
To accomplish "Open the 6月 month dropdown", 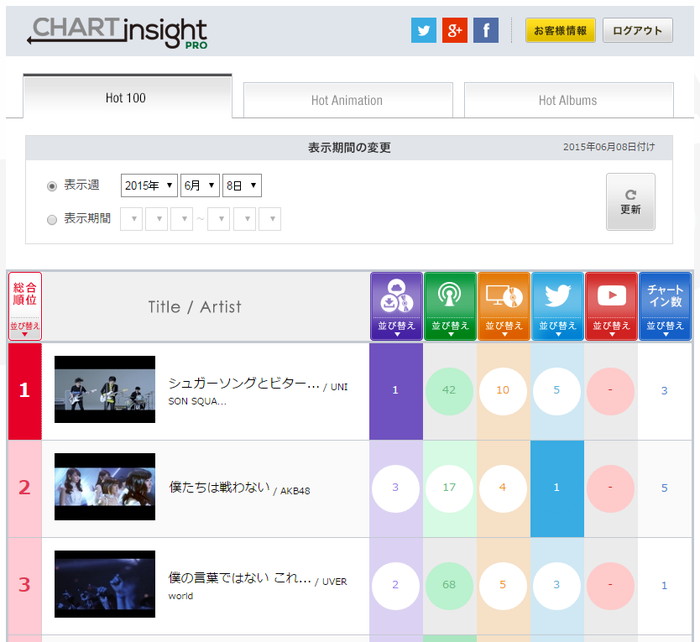I will tap(199, 186).
